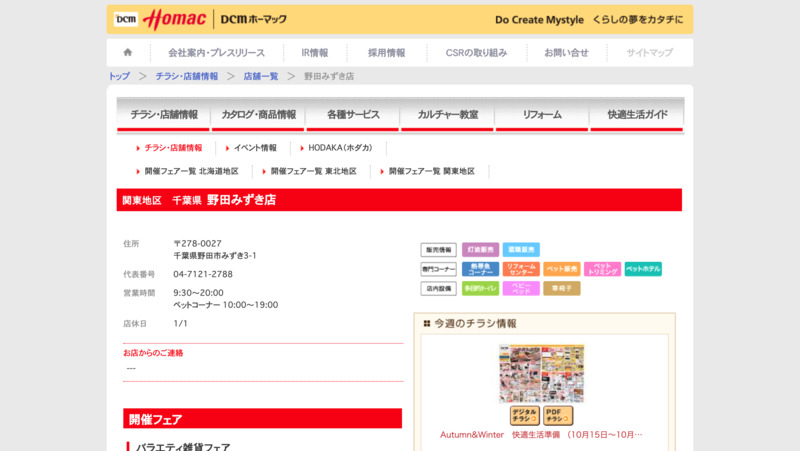Click the ペットトリミング pink badge
800x451 pixels.
point(603,269)
